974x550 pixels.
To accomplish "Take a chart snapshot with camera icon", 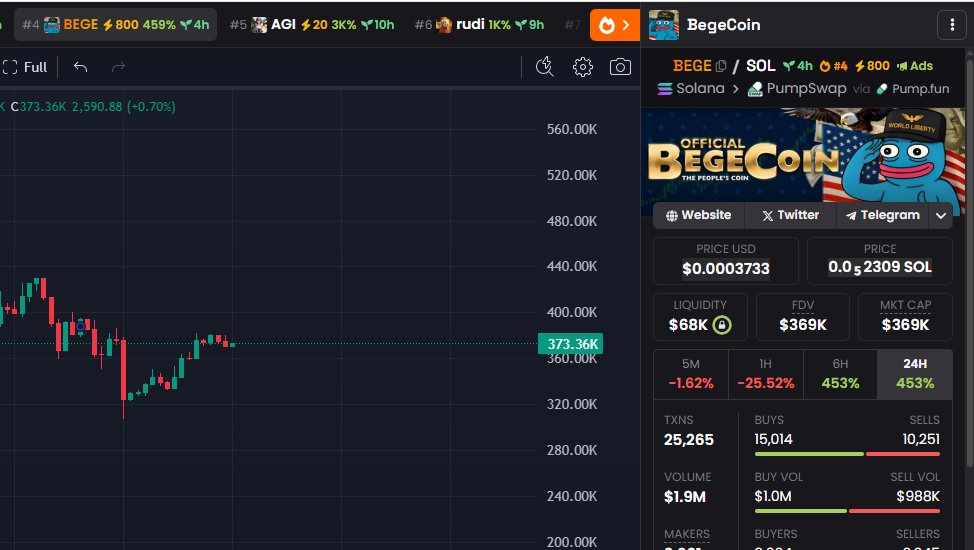I will 620,67.
